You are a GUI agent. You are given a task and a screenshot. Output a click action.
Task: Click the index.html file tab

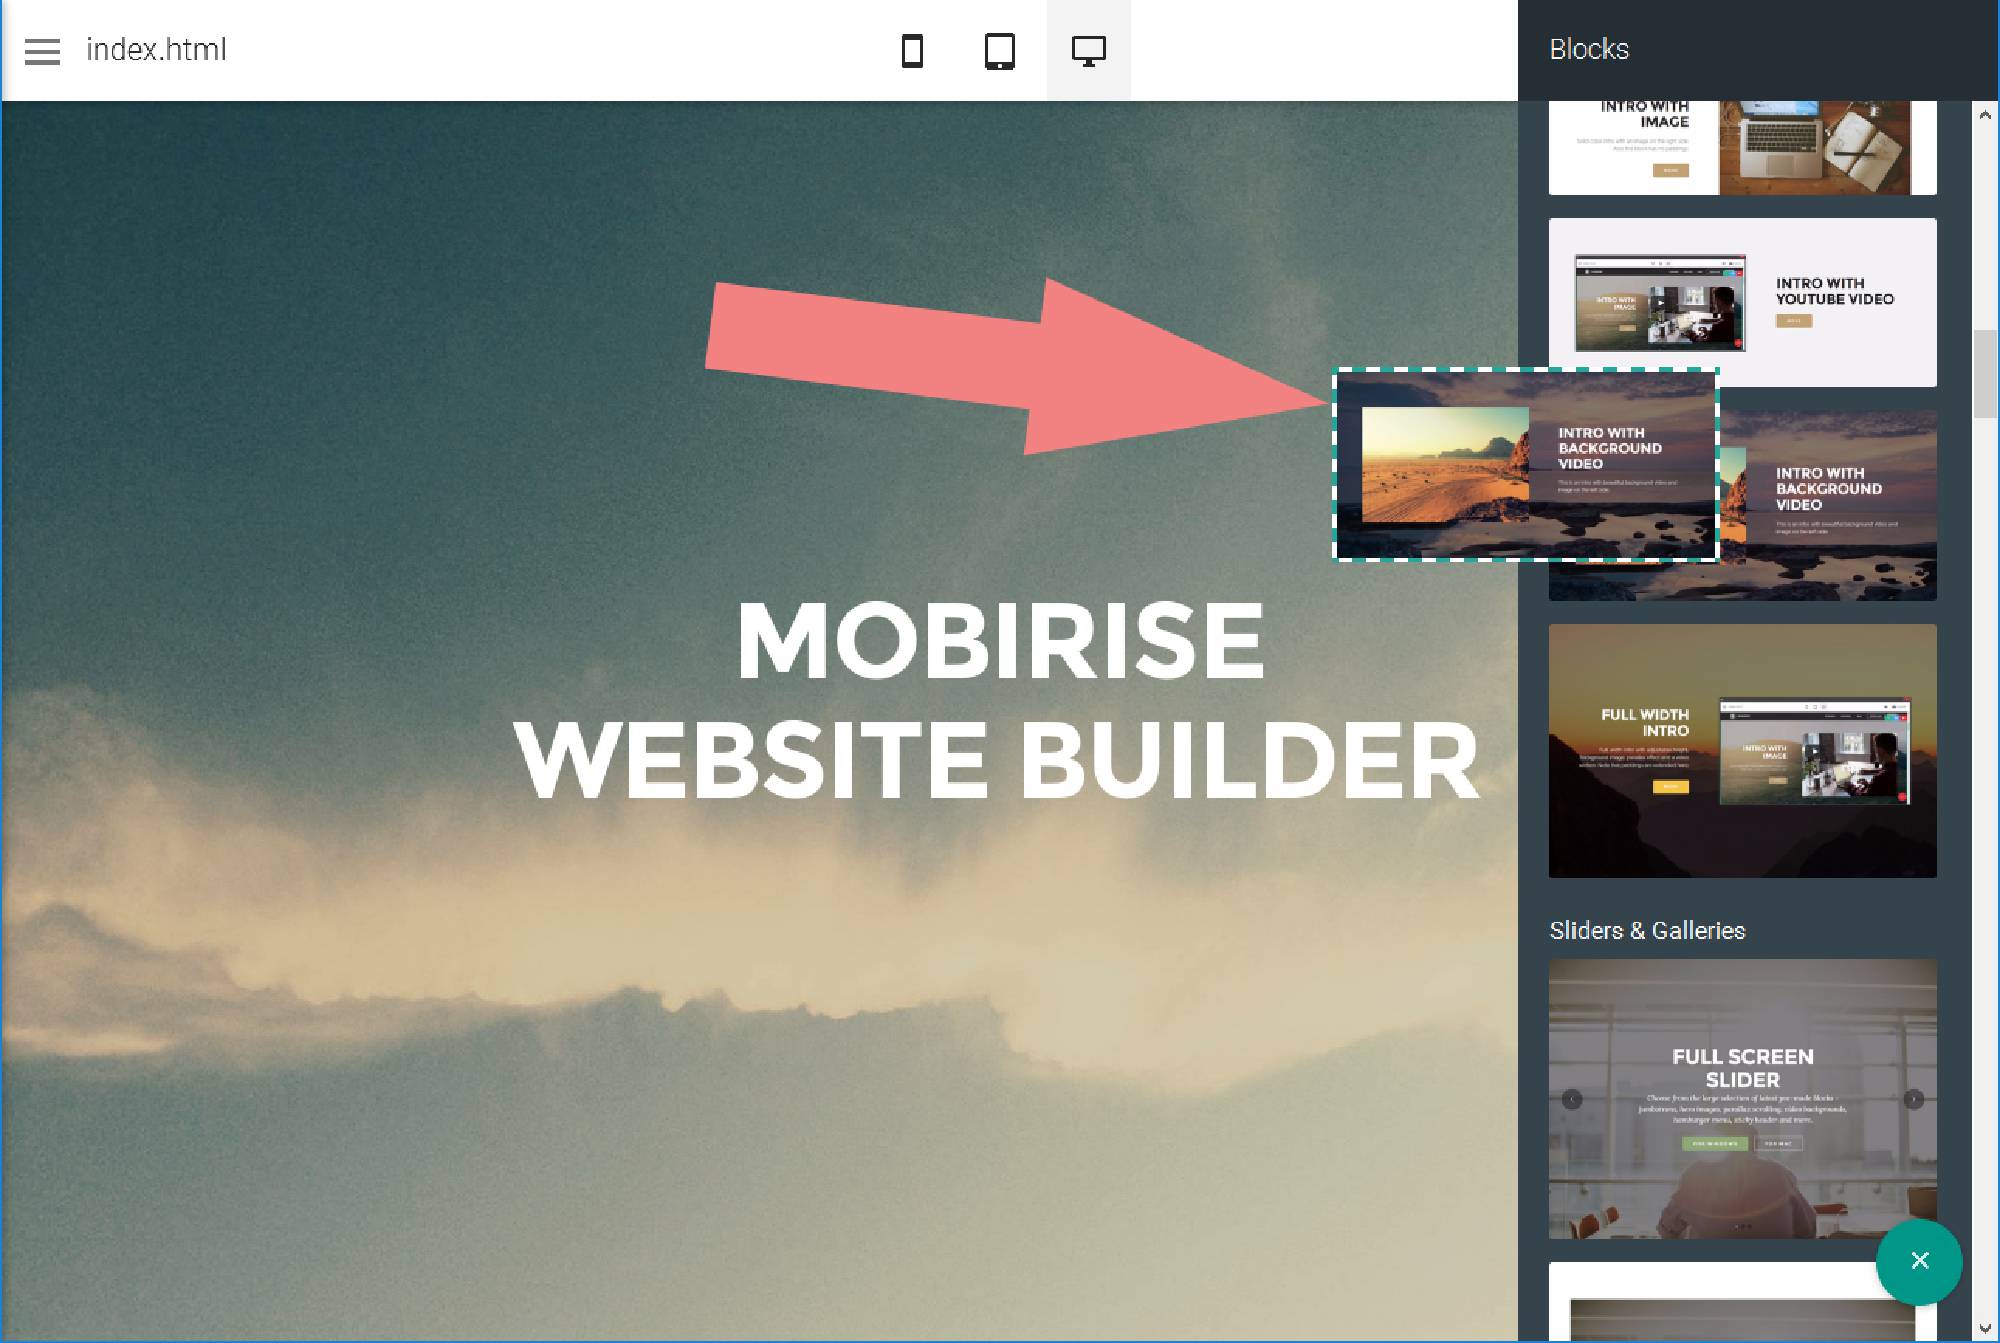156,49
